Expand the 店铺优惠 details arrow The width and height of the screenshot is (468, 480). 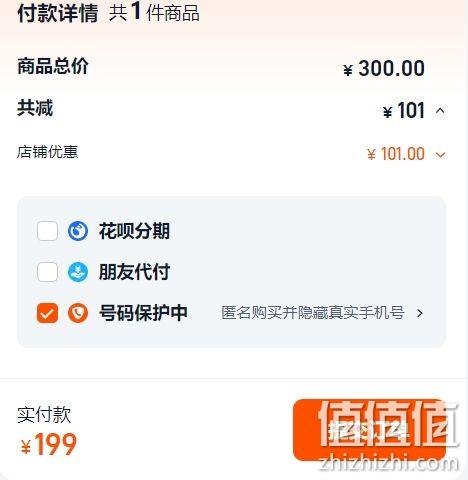click(441, 155)
